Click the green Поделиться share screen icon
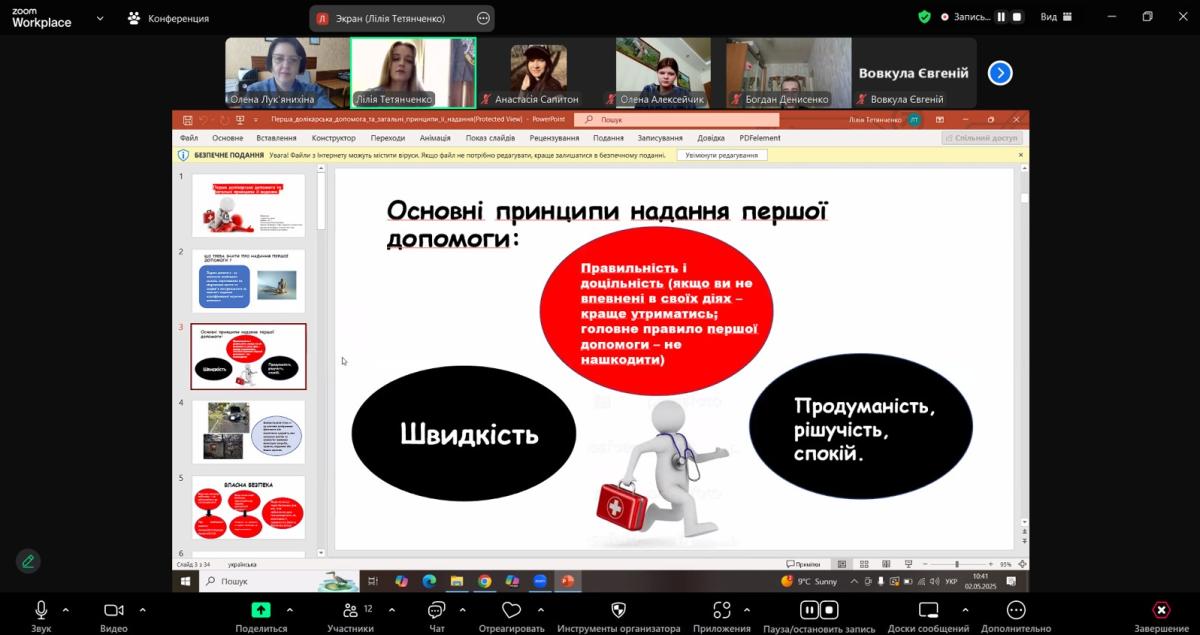Viewport: 1200px width, 635px height. coord(261,610)
